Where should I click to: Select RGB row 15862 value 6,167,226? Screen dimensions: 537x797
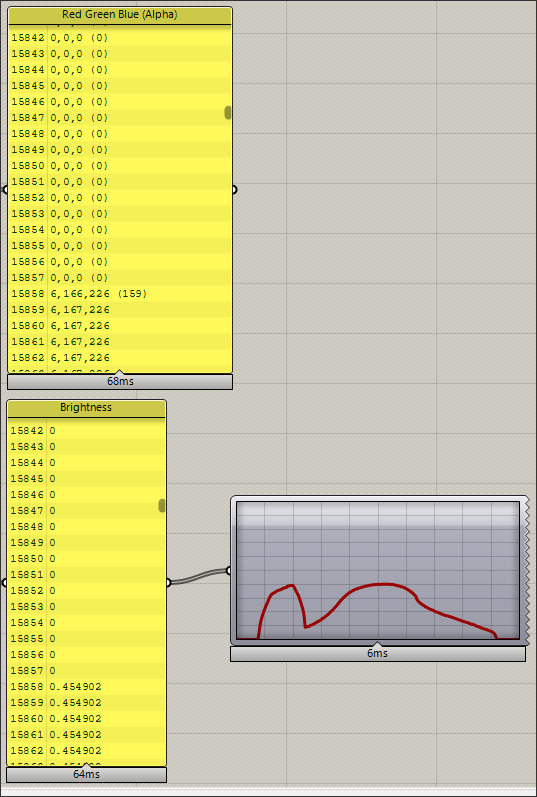pos(120,358)
